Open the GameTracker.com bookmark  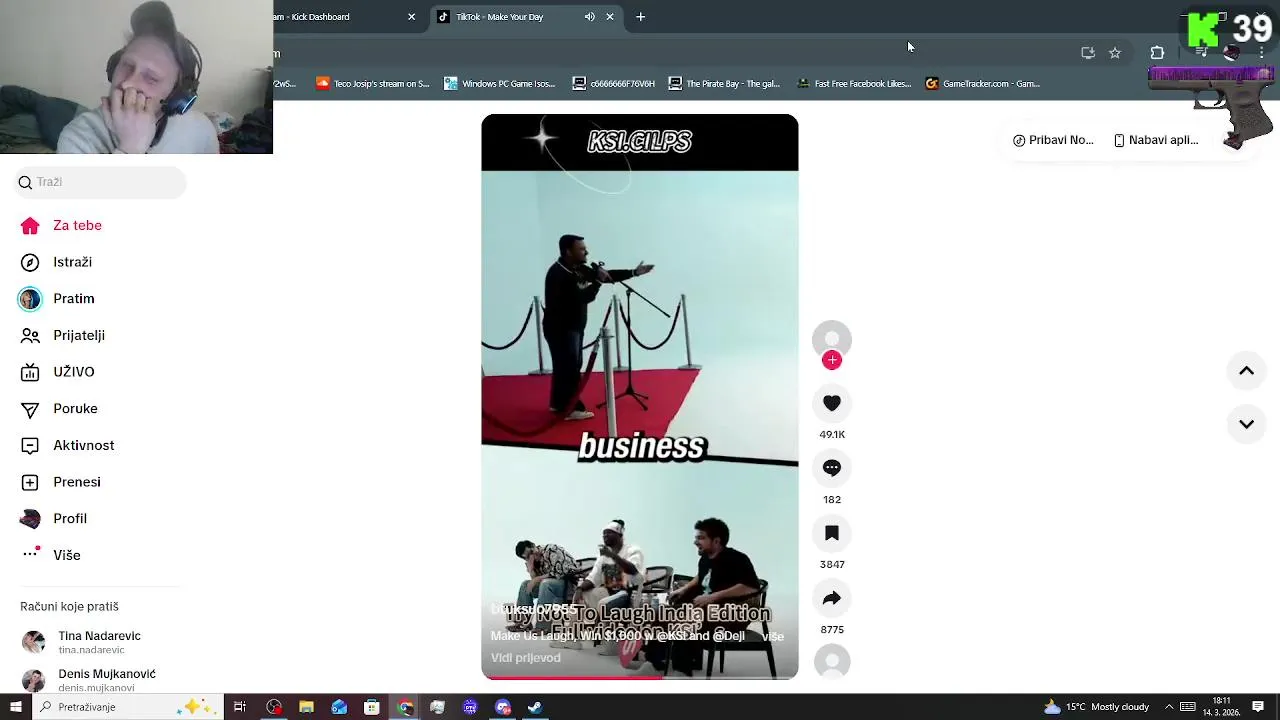pyautogui.click(x=983, y=84)
